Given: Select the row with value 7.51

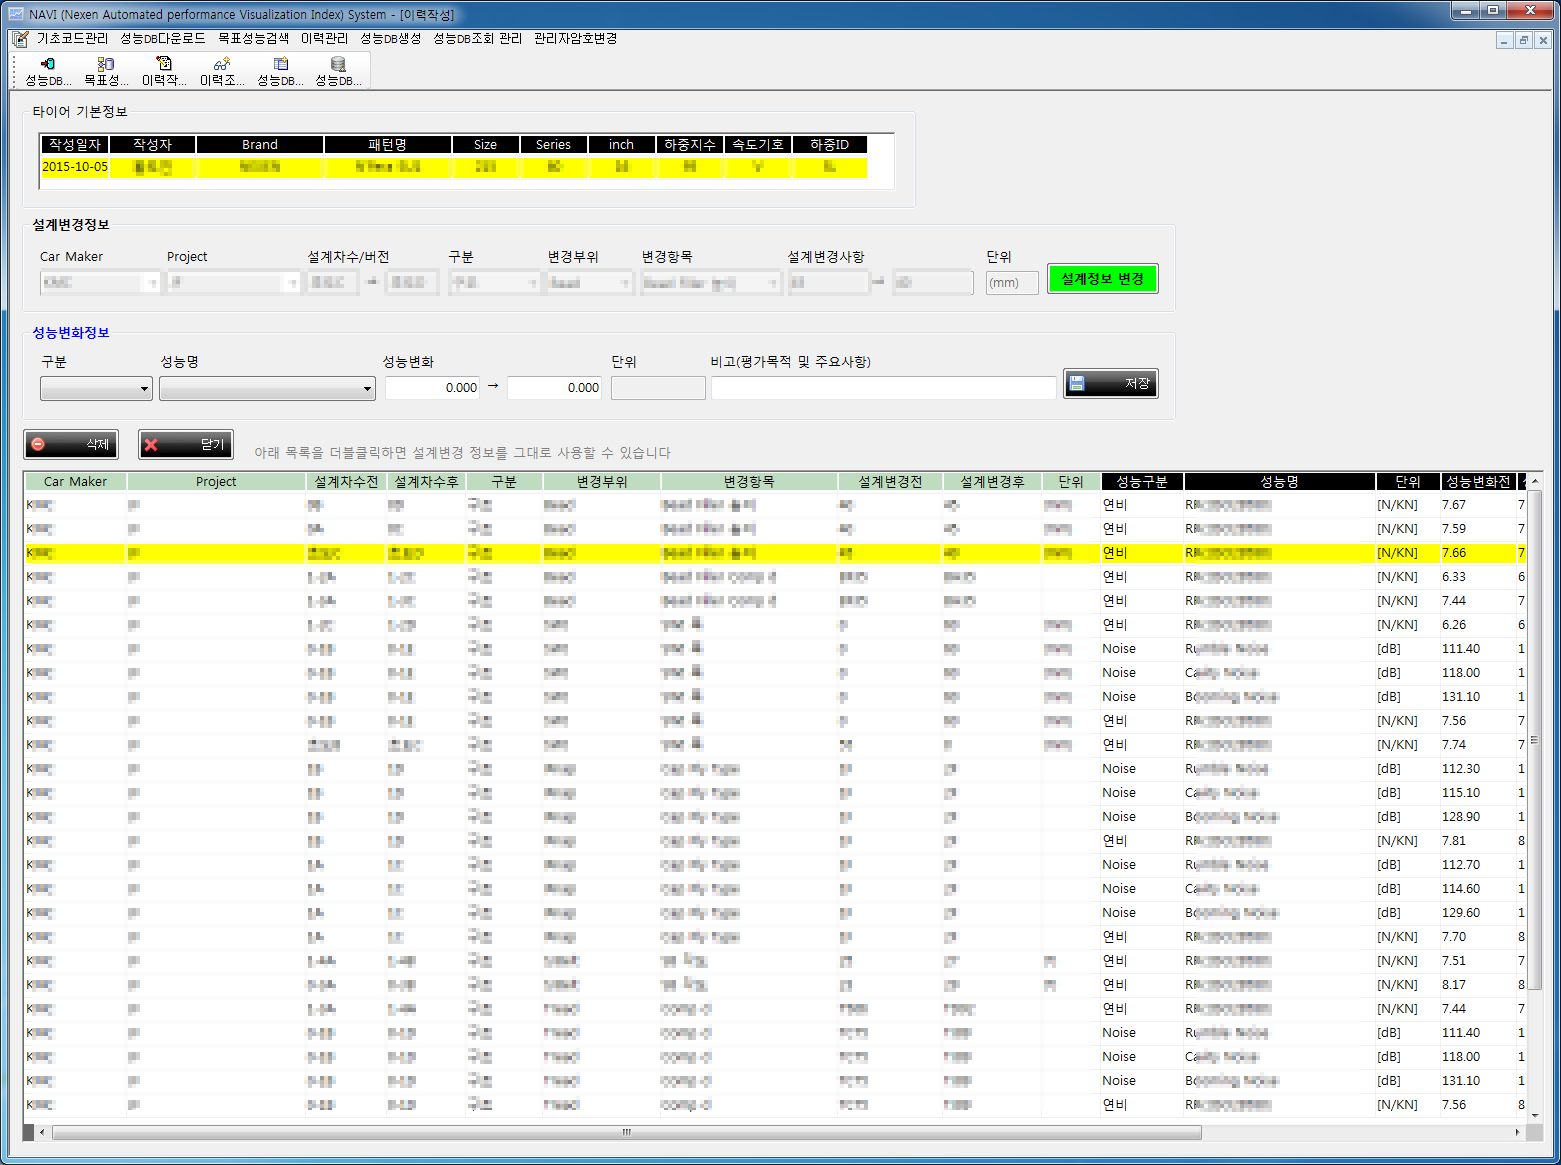Looking at the screenshot, I should pos(775,961).
